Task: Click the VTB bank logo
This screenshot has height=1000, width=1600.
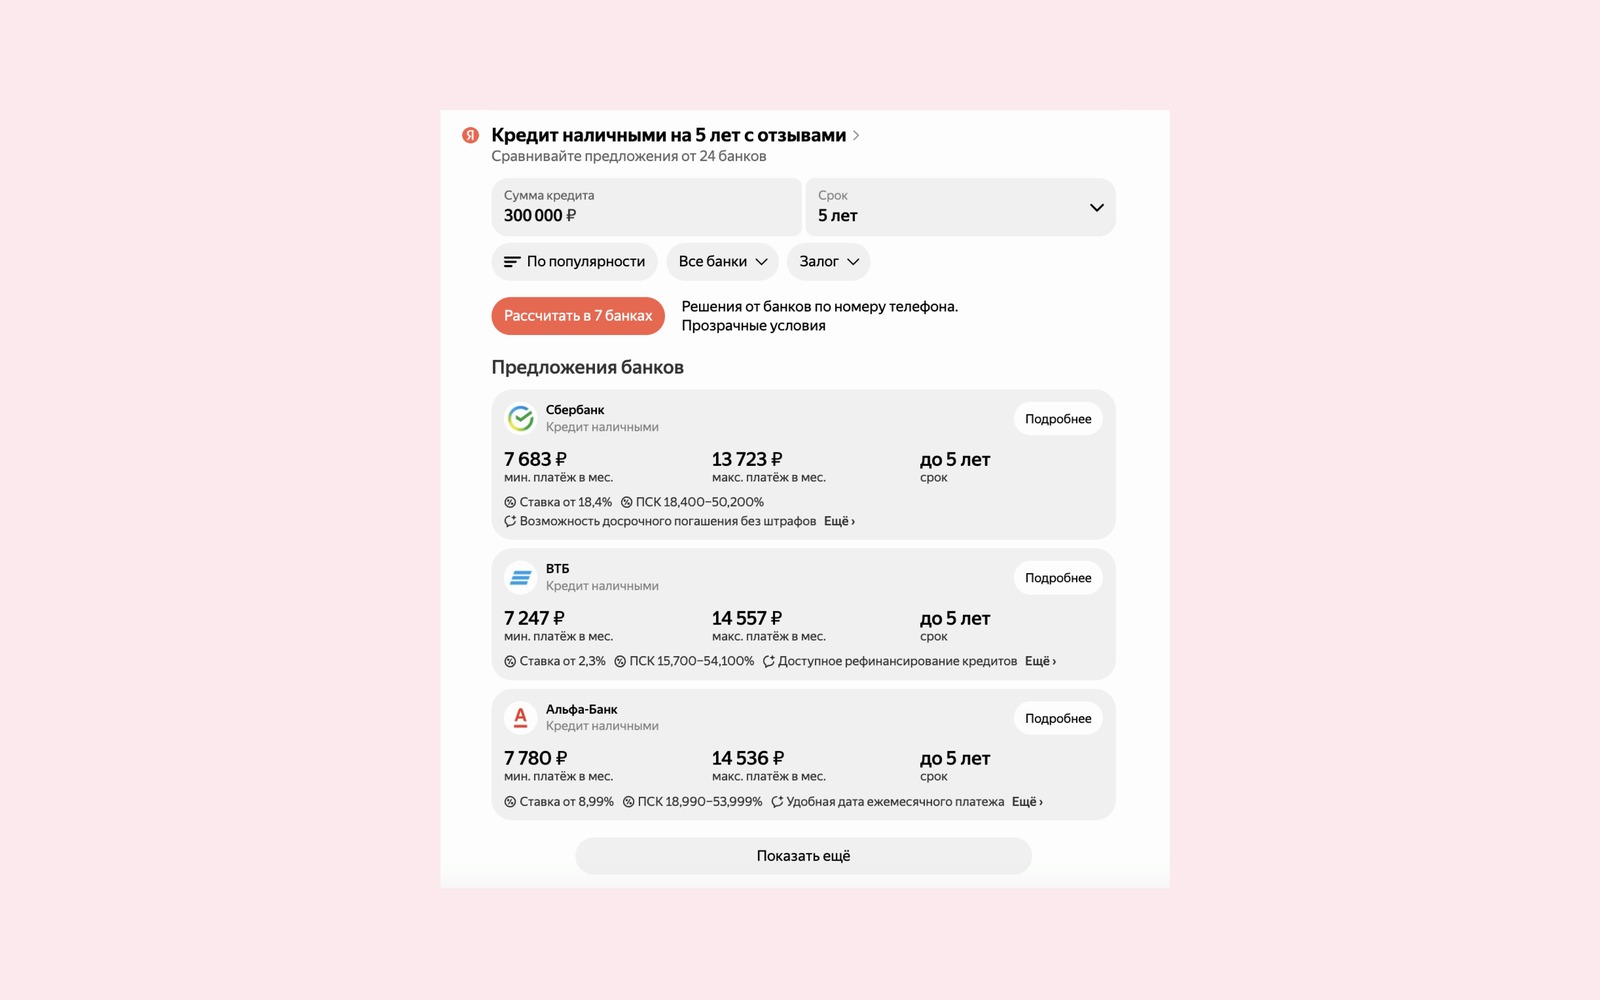Action: point(520,577)
